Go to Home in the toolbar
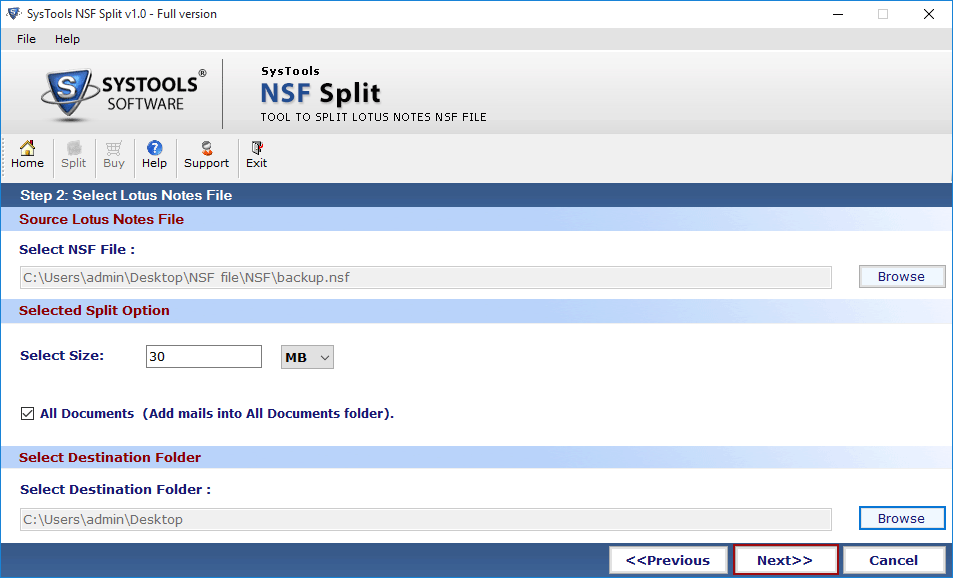This screenshot has height=578, width=953. (x=27, y=155)
